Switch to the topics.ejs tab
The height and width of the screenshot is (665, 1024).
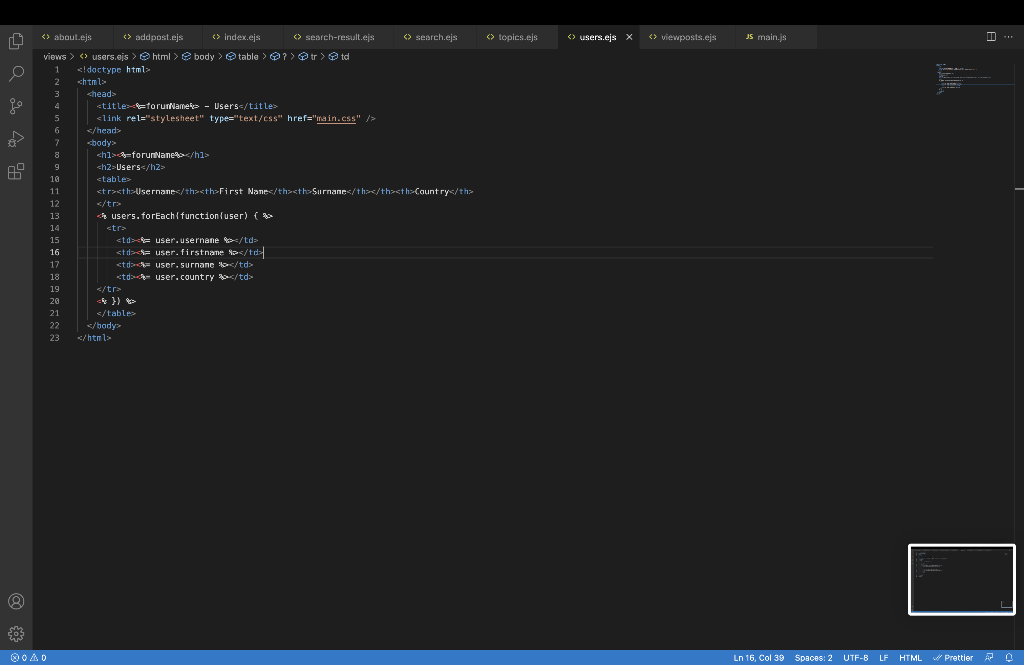(x=517, y=37)
